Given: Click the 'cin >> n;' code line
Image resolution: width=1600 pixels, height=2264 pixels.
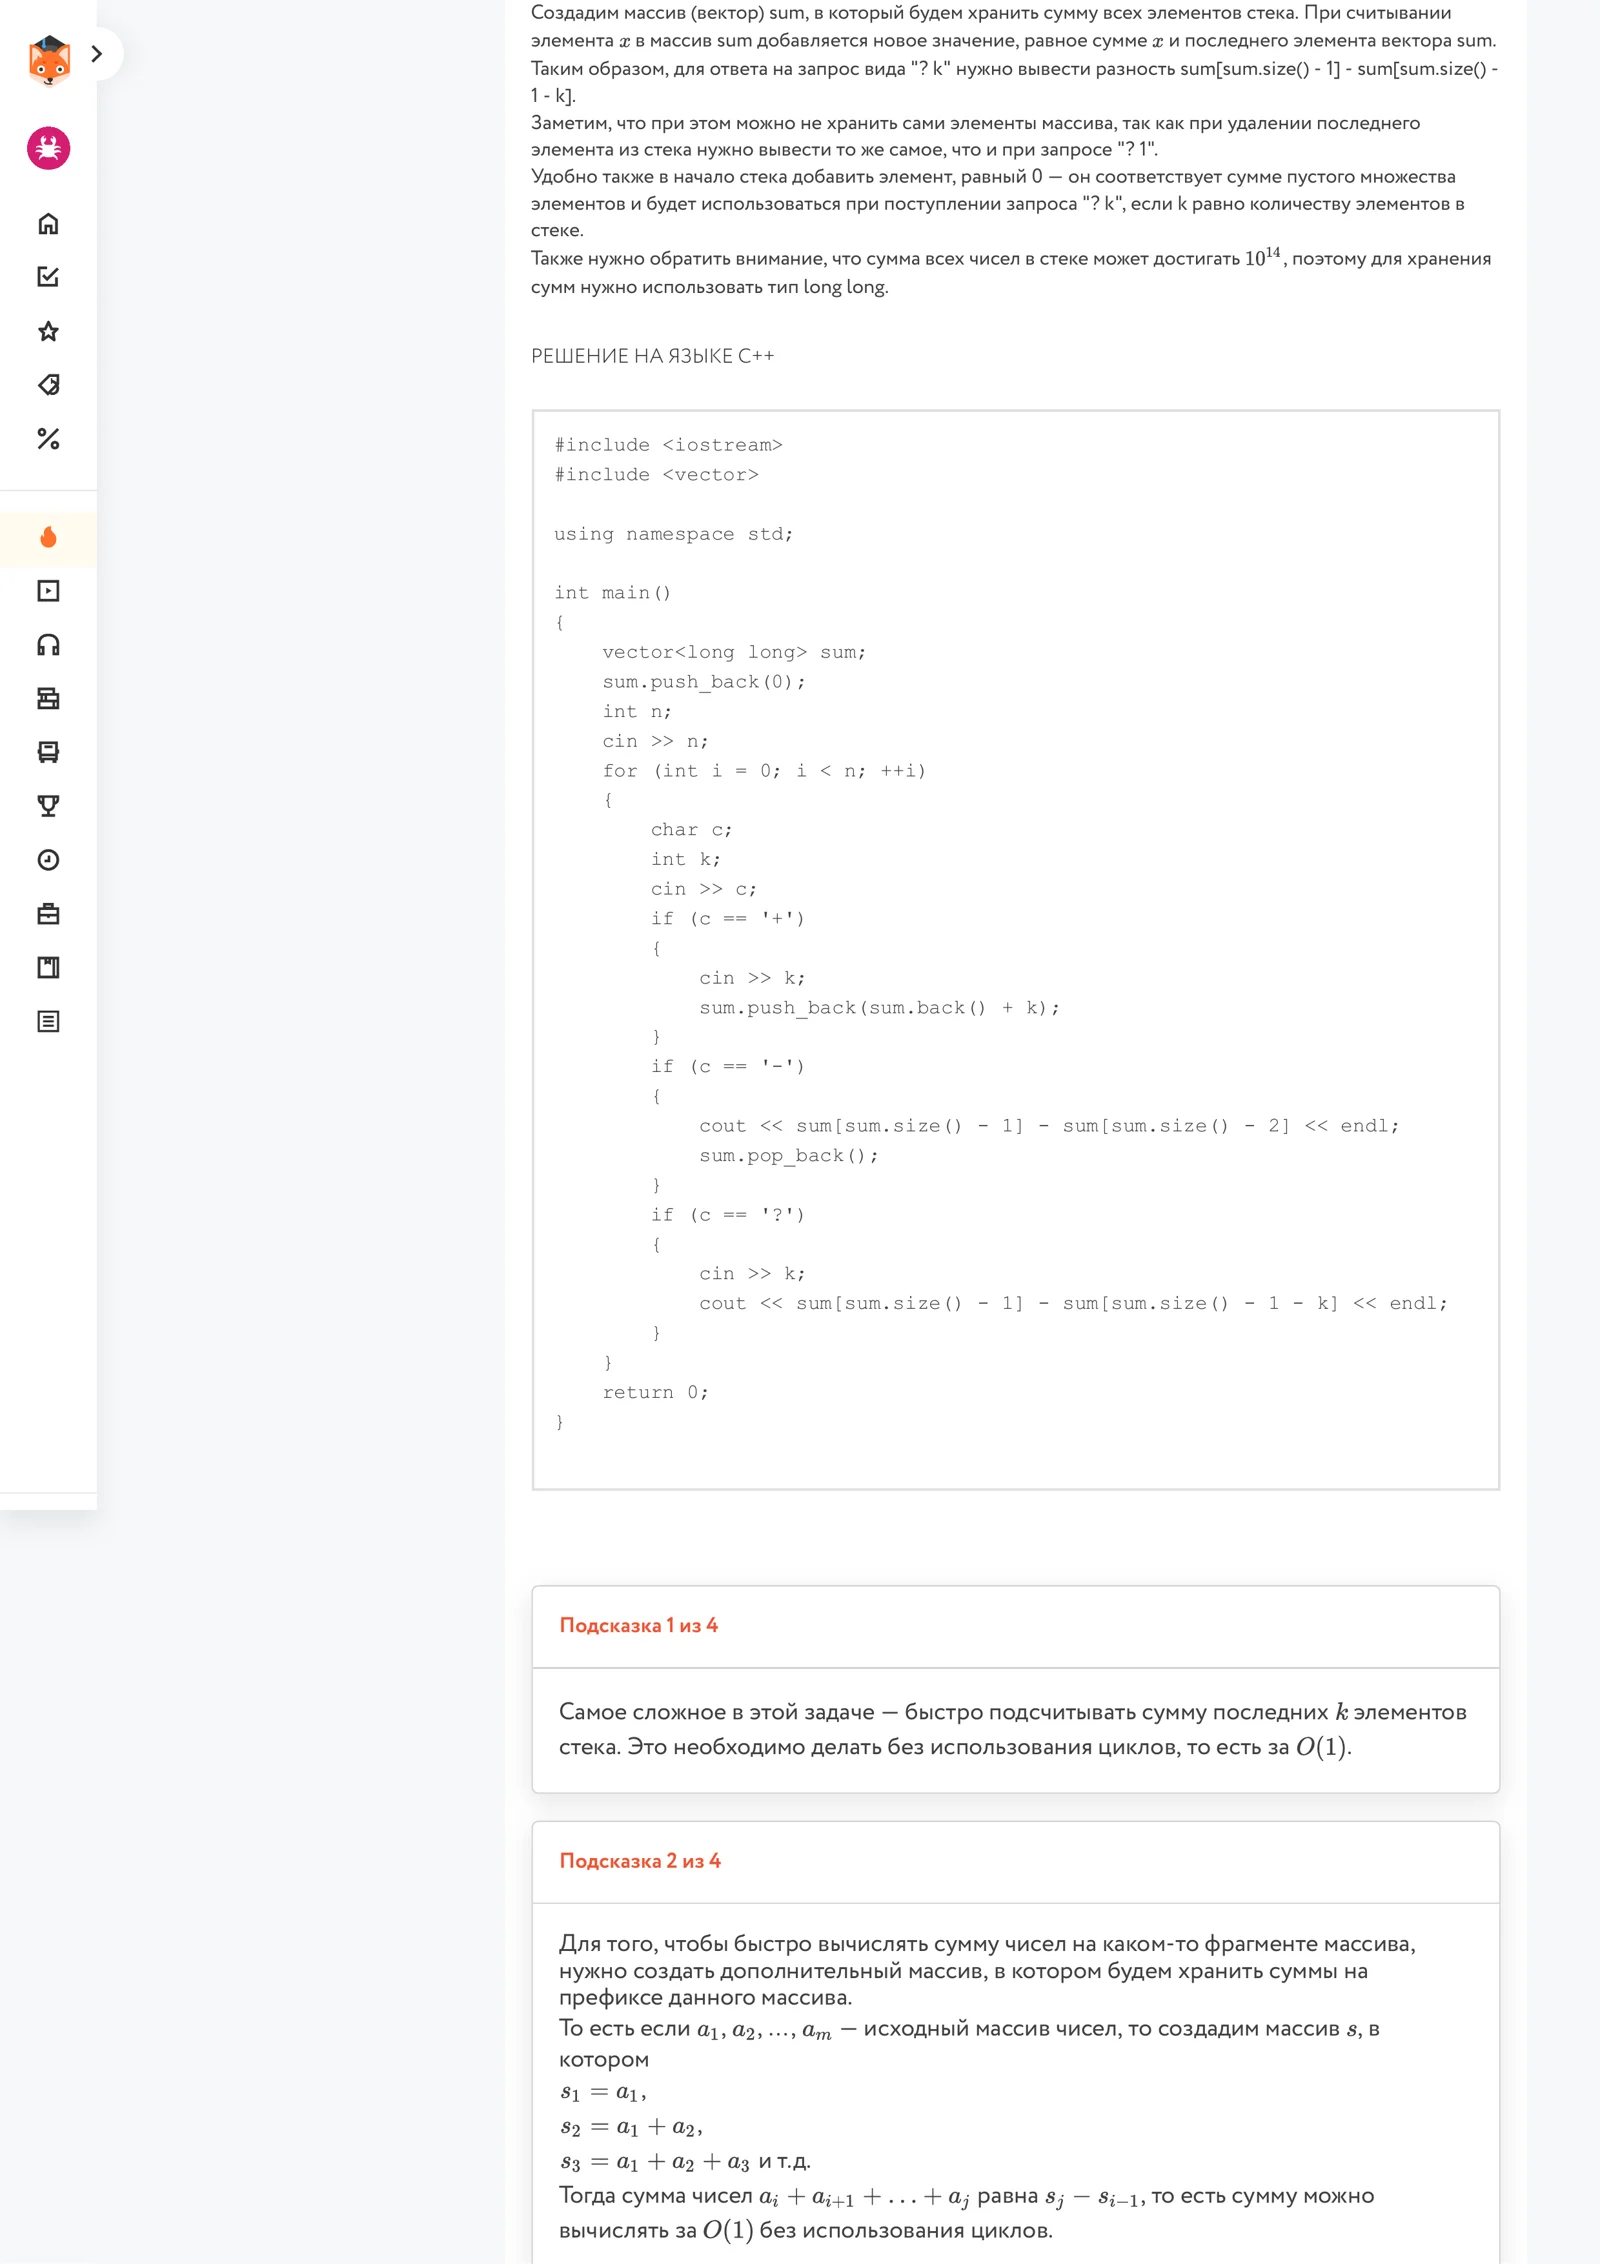Looking at the screenshot, I should [655, 741].
